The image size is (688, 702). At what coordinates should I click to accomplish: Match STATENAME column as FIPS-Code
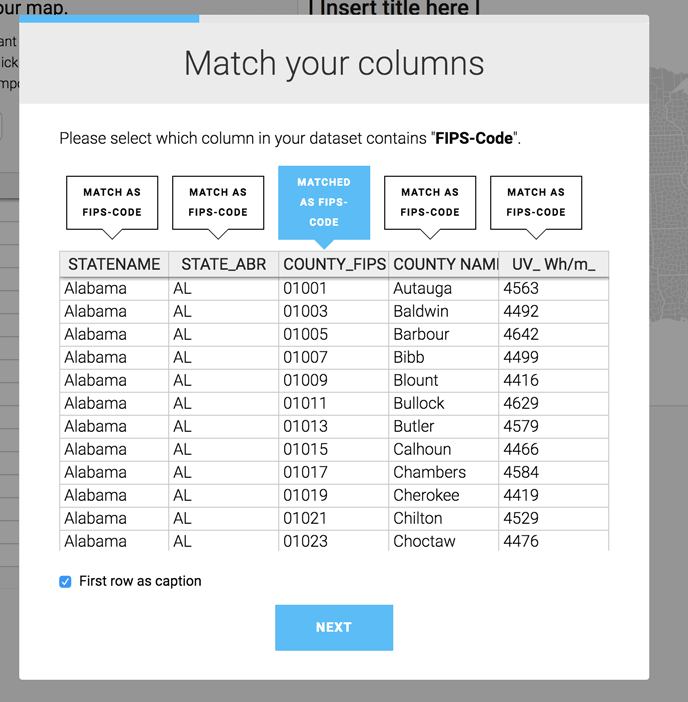112,202
